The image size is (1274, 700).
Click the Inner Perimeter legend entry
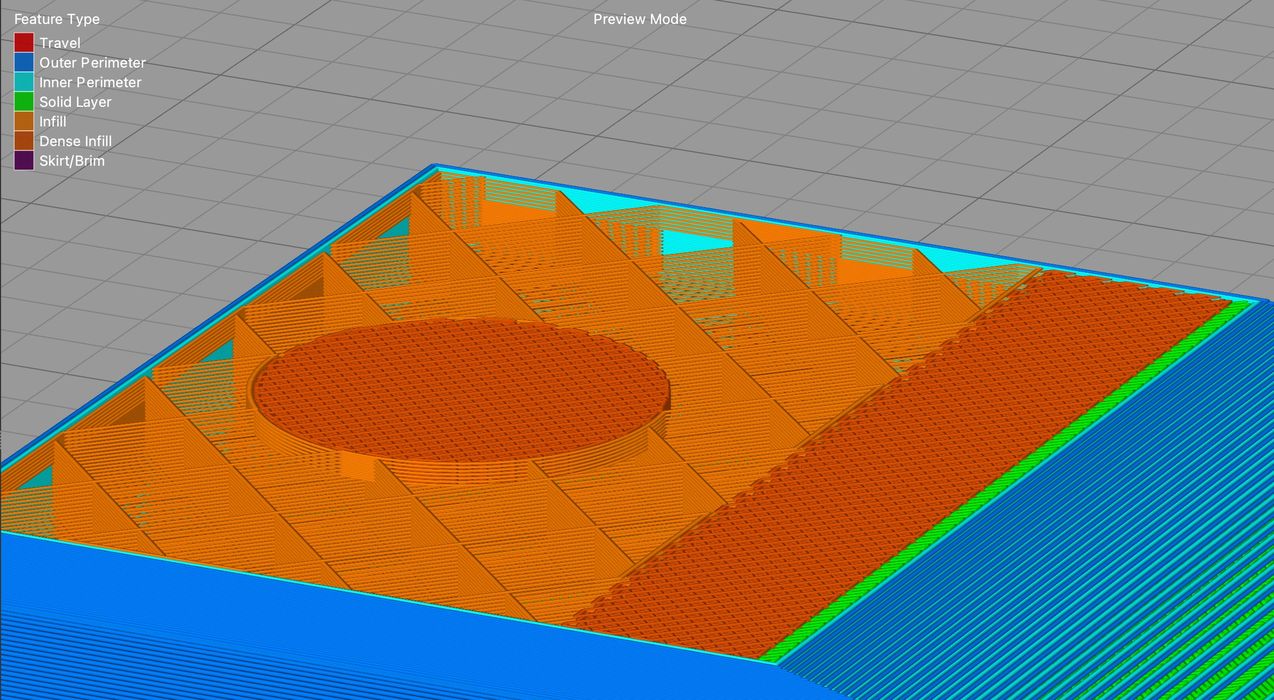[90, 82]
